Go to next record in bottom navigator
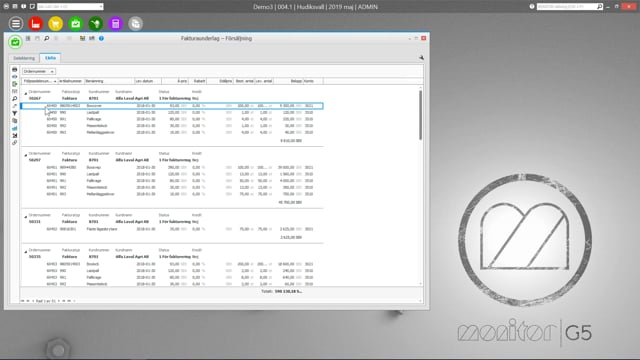Viewport: 640px width, 360px height. tap(59, 301)
